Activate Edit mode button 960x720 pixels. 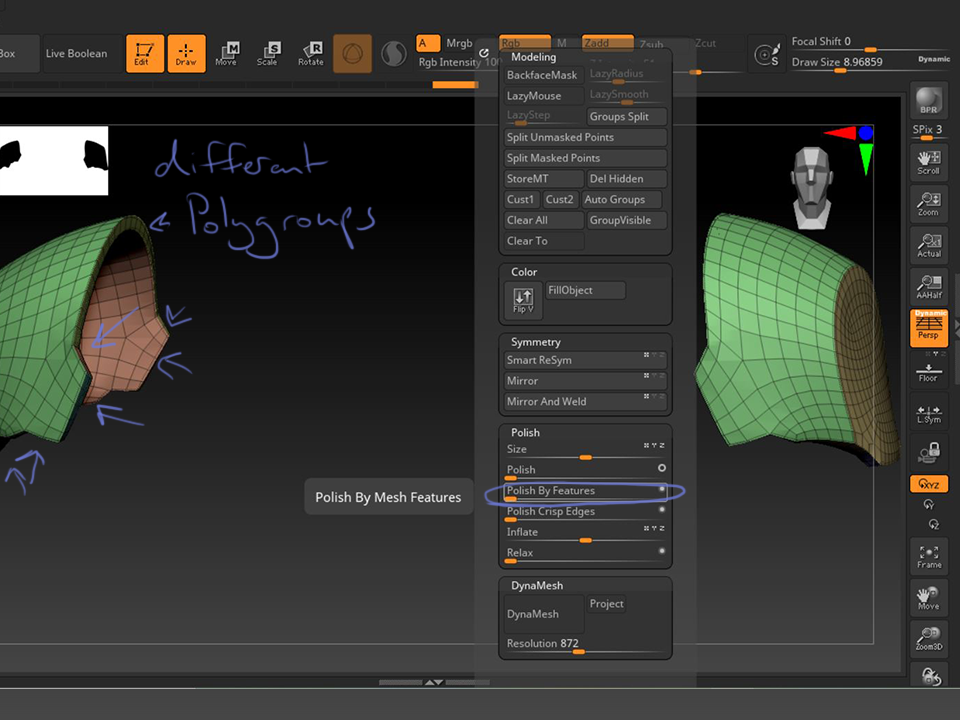click(x=145, y=53)
